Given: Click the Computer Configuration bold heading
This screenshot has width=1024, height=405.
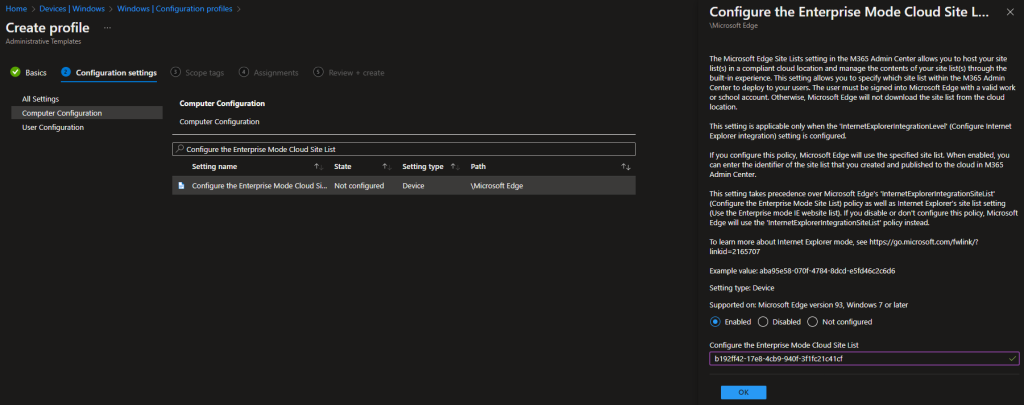Looking at the screenshot, I should click(221, 104).
